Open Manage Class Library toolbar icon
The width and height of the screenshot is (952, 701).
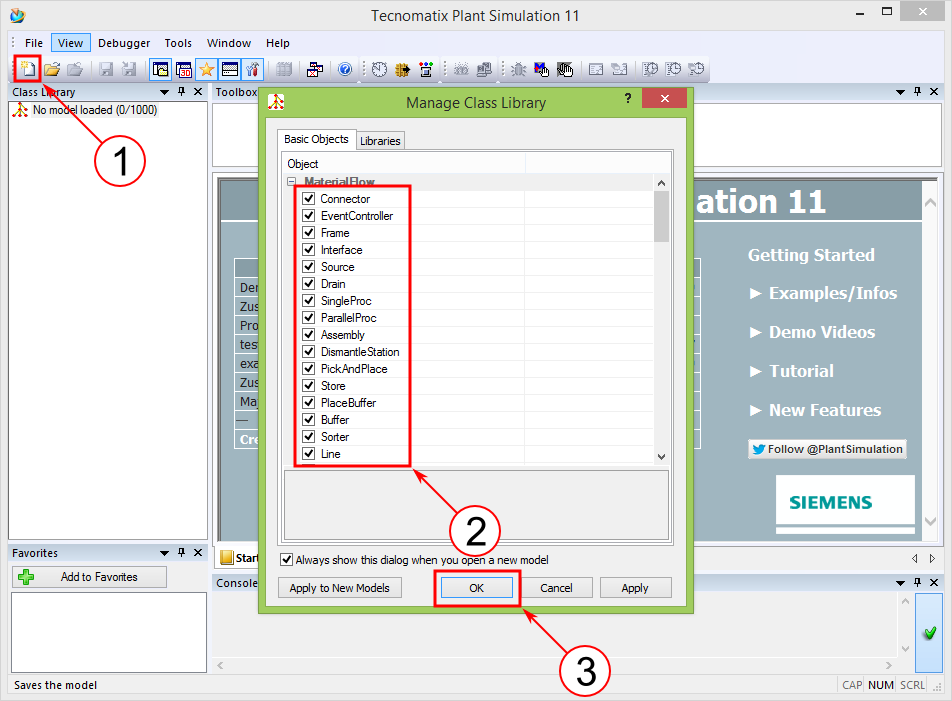pyautogui.click(x=314, y=69)
